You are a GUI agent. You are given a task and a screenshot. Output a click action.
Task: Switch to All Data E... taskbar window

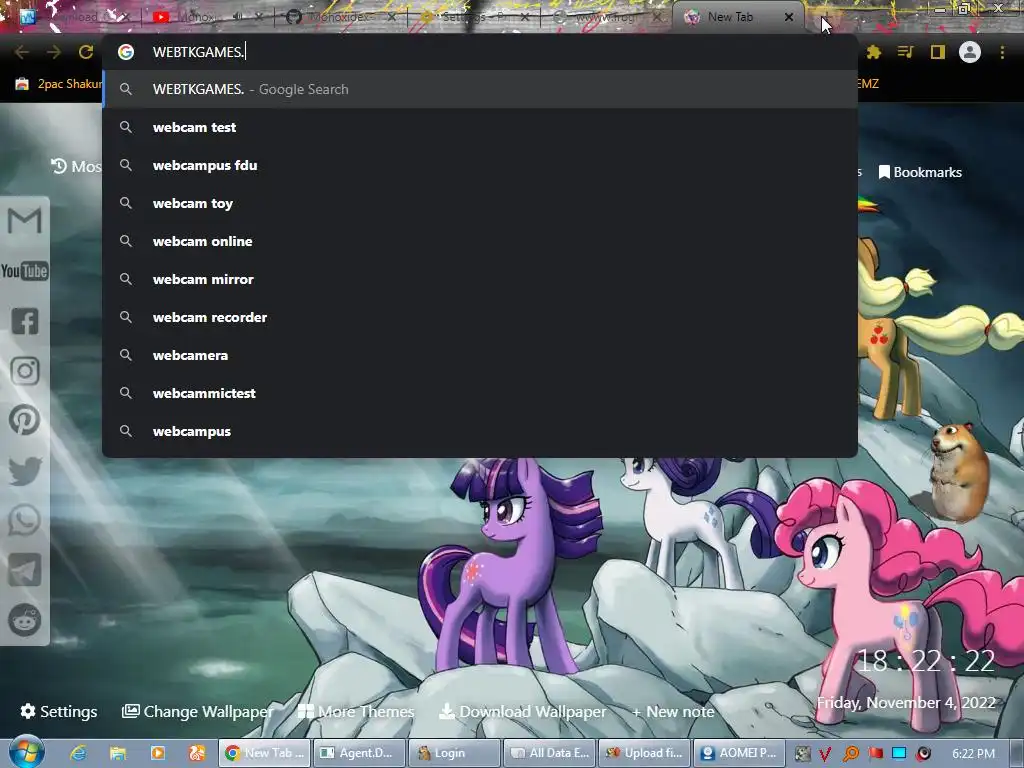pos(549,753)
